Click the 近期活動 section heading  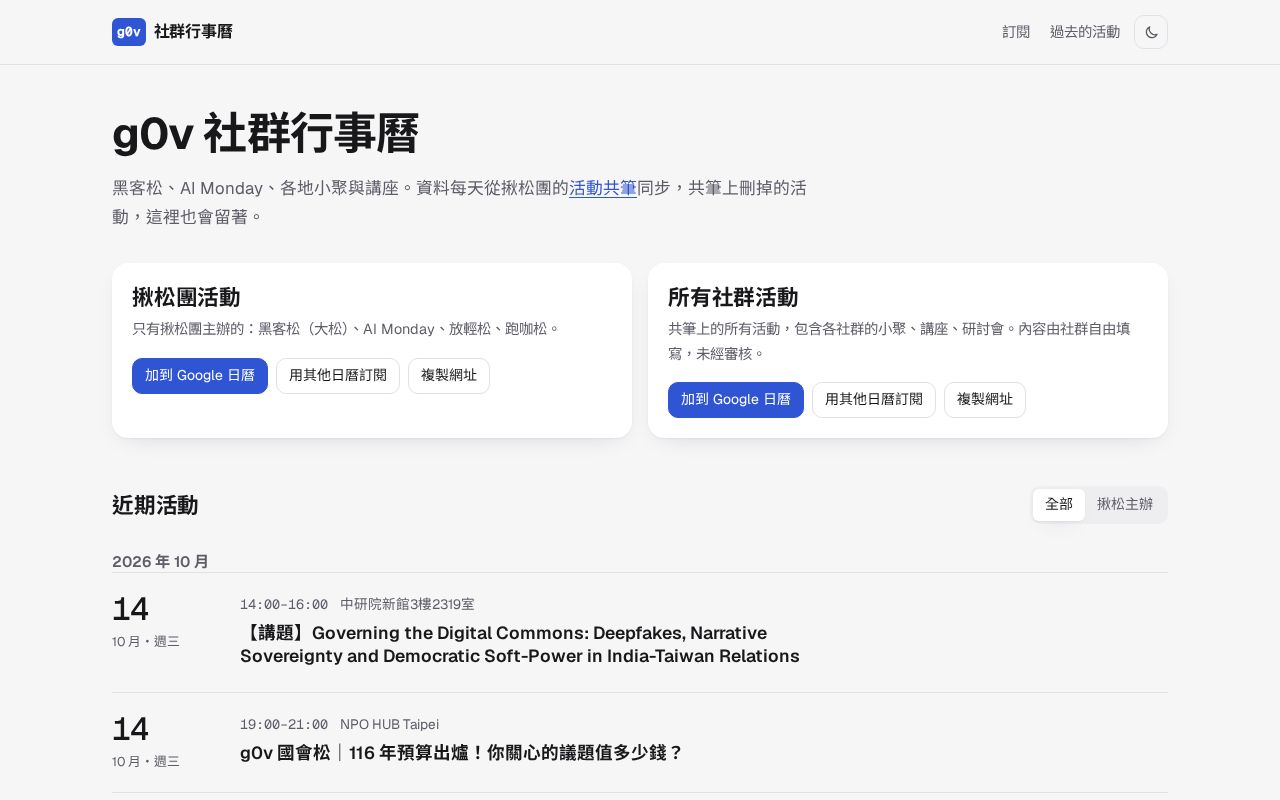coord(155,505)
